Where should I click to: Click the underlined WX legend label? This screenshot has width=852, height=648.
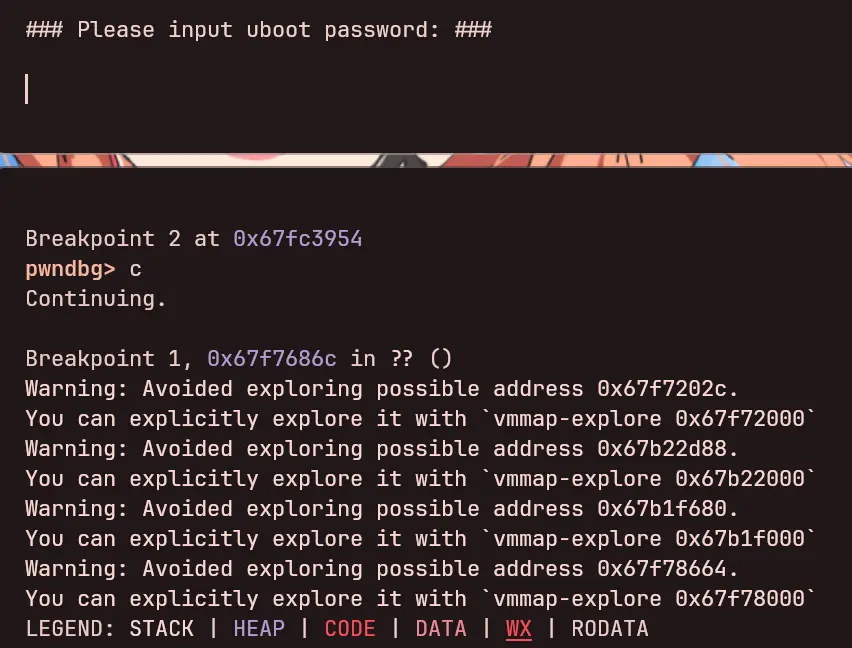[518, 629]
